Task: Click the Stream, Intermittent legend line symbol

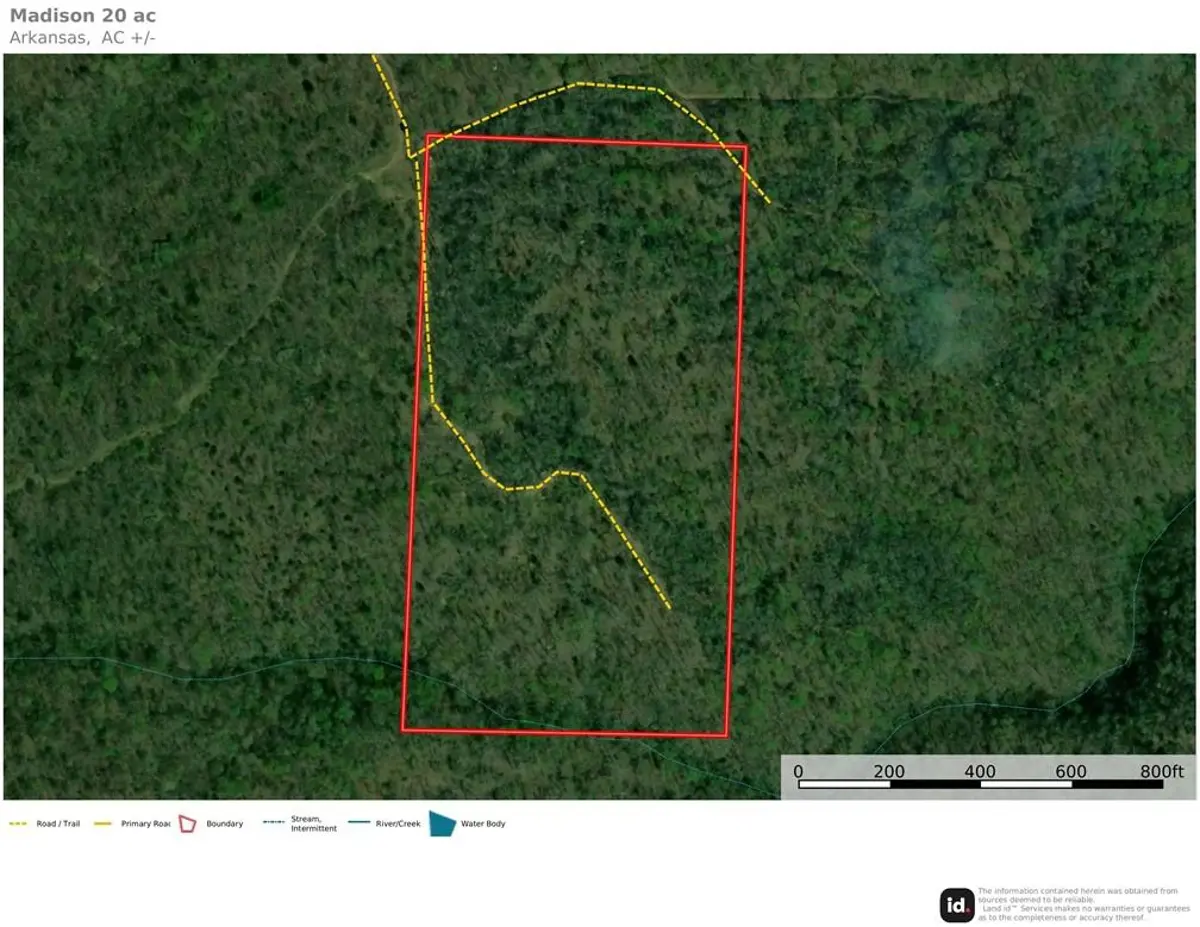Action: (x=273, y=824)
